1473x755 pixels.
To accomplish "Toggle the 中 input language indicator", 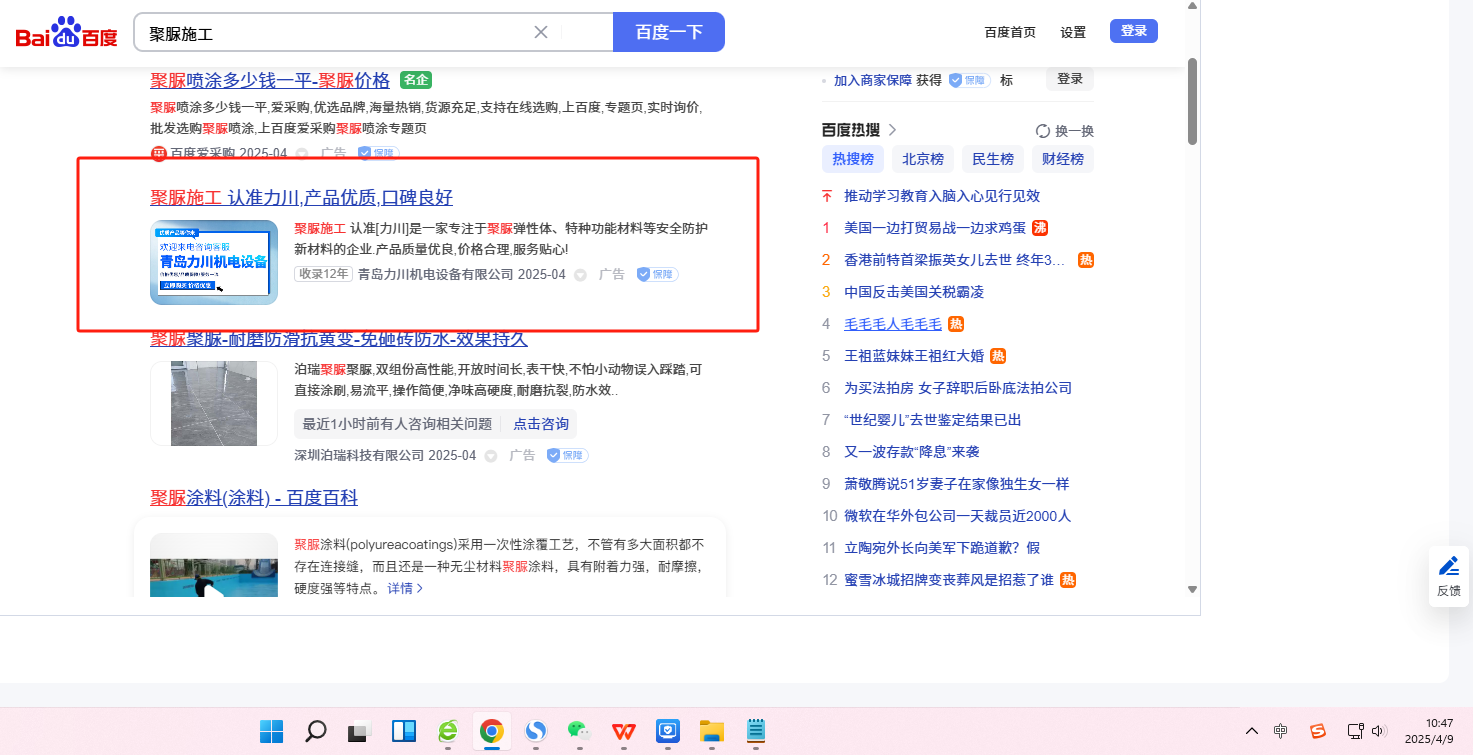I will pyautogui.click(x=1281, y=731).
